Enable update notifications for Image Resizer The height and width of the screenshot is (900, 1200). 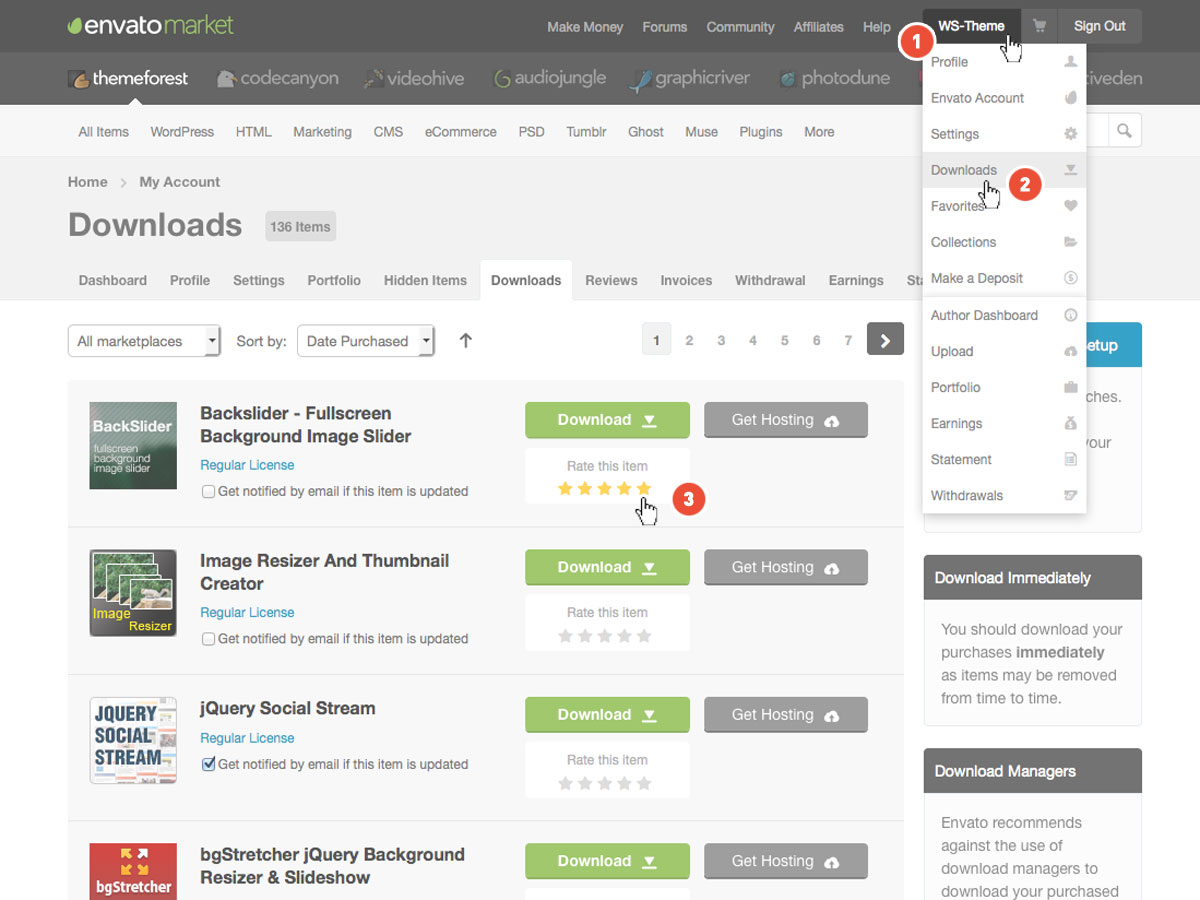(208, 639)
